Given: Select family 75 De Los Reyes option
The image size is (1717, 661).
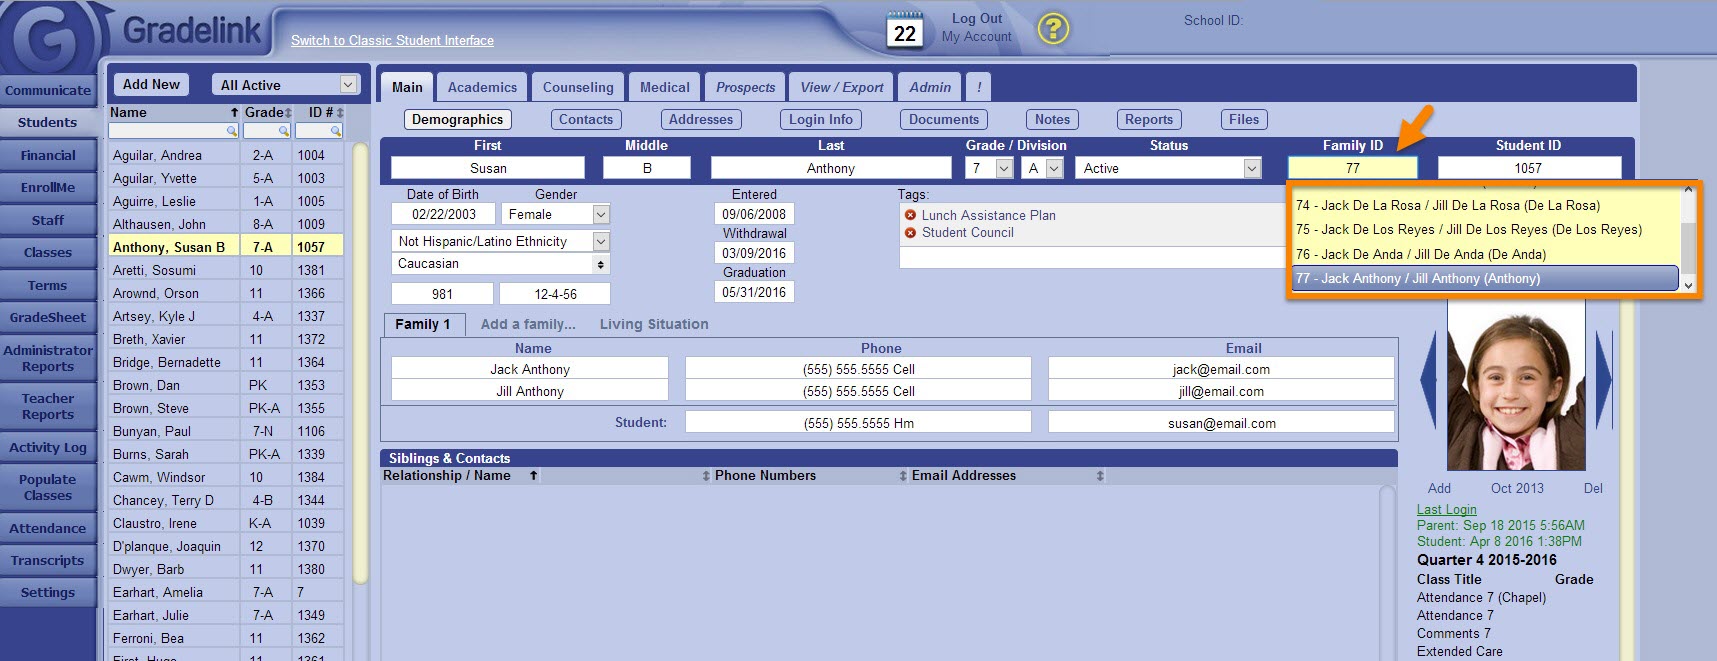Looking at the screenshot, I should 1468,230.
